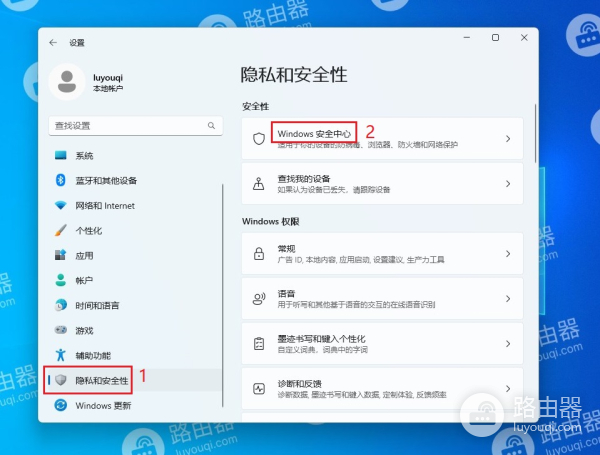
Task: Click 如果认为设备已丢失 description text
Action: [x=334, y=190]
